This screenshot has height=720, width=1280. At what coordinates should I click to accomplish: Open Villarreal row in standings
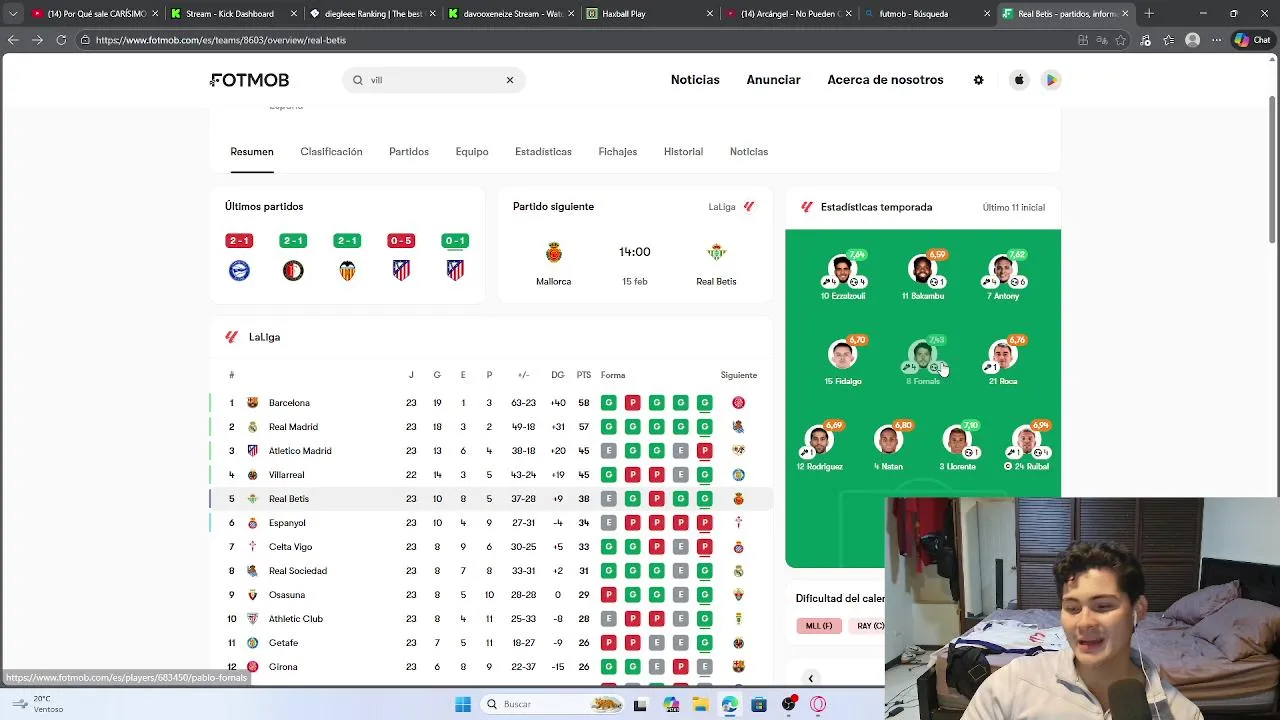(x=491, y=475)
